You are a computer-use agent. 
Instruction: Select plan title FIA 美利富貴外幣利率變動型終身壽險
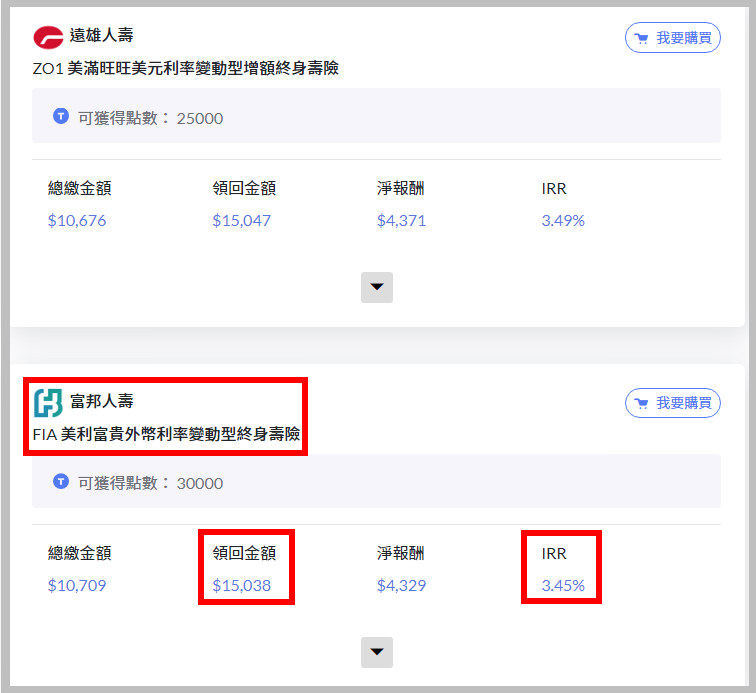click(166, 434)
